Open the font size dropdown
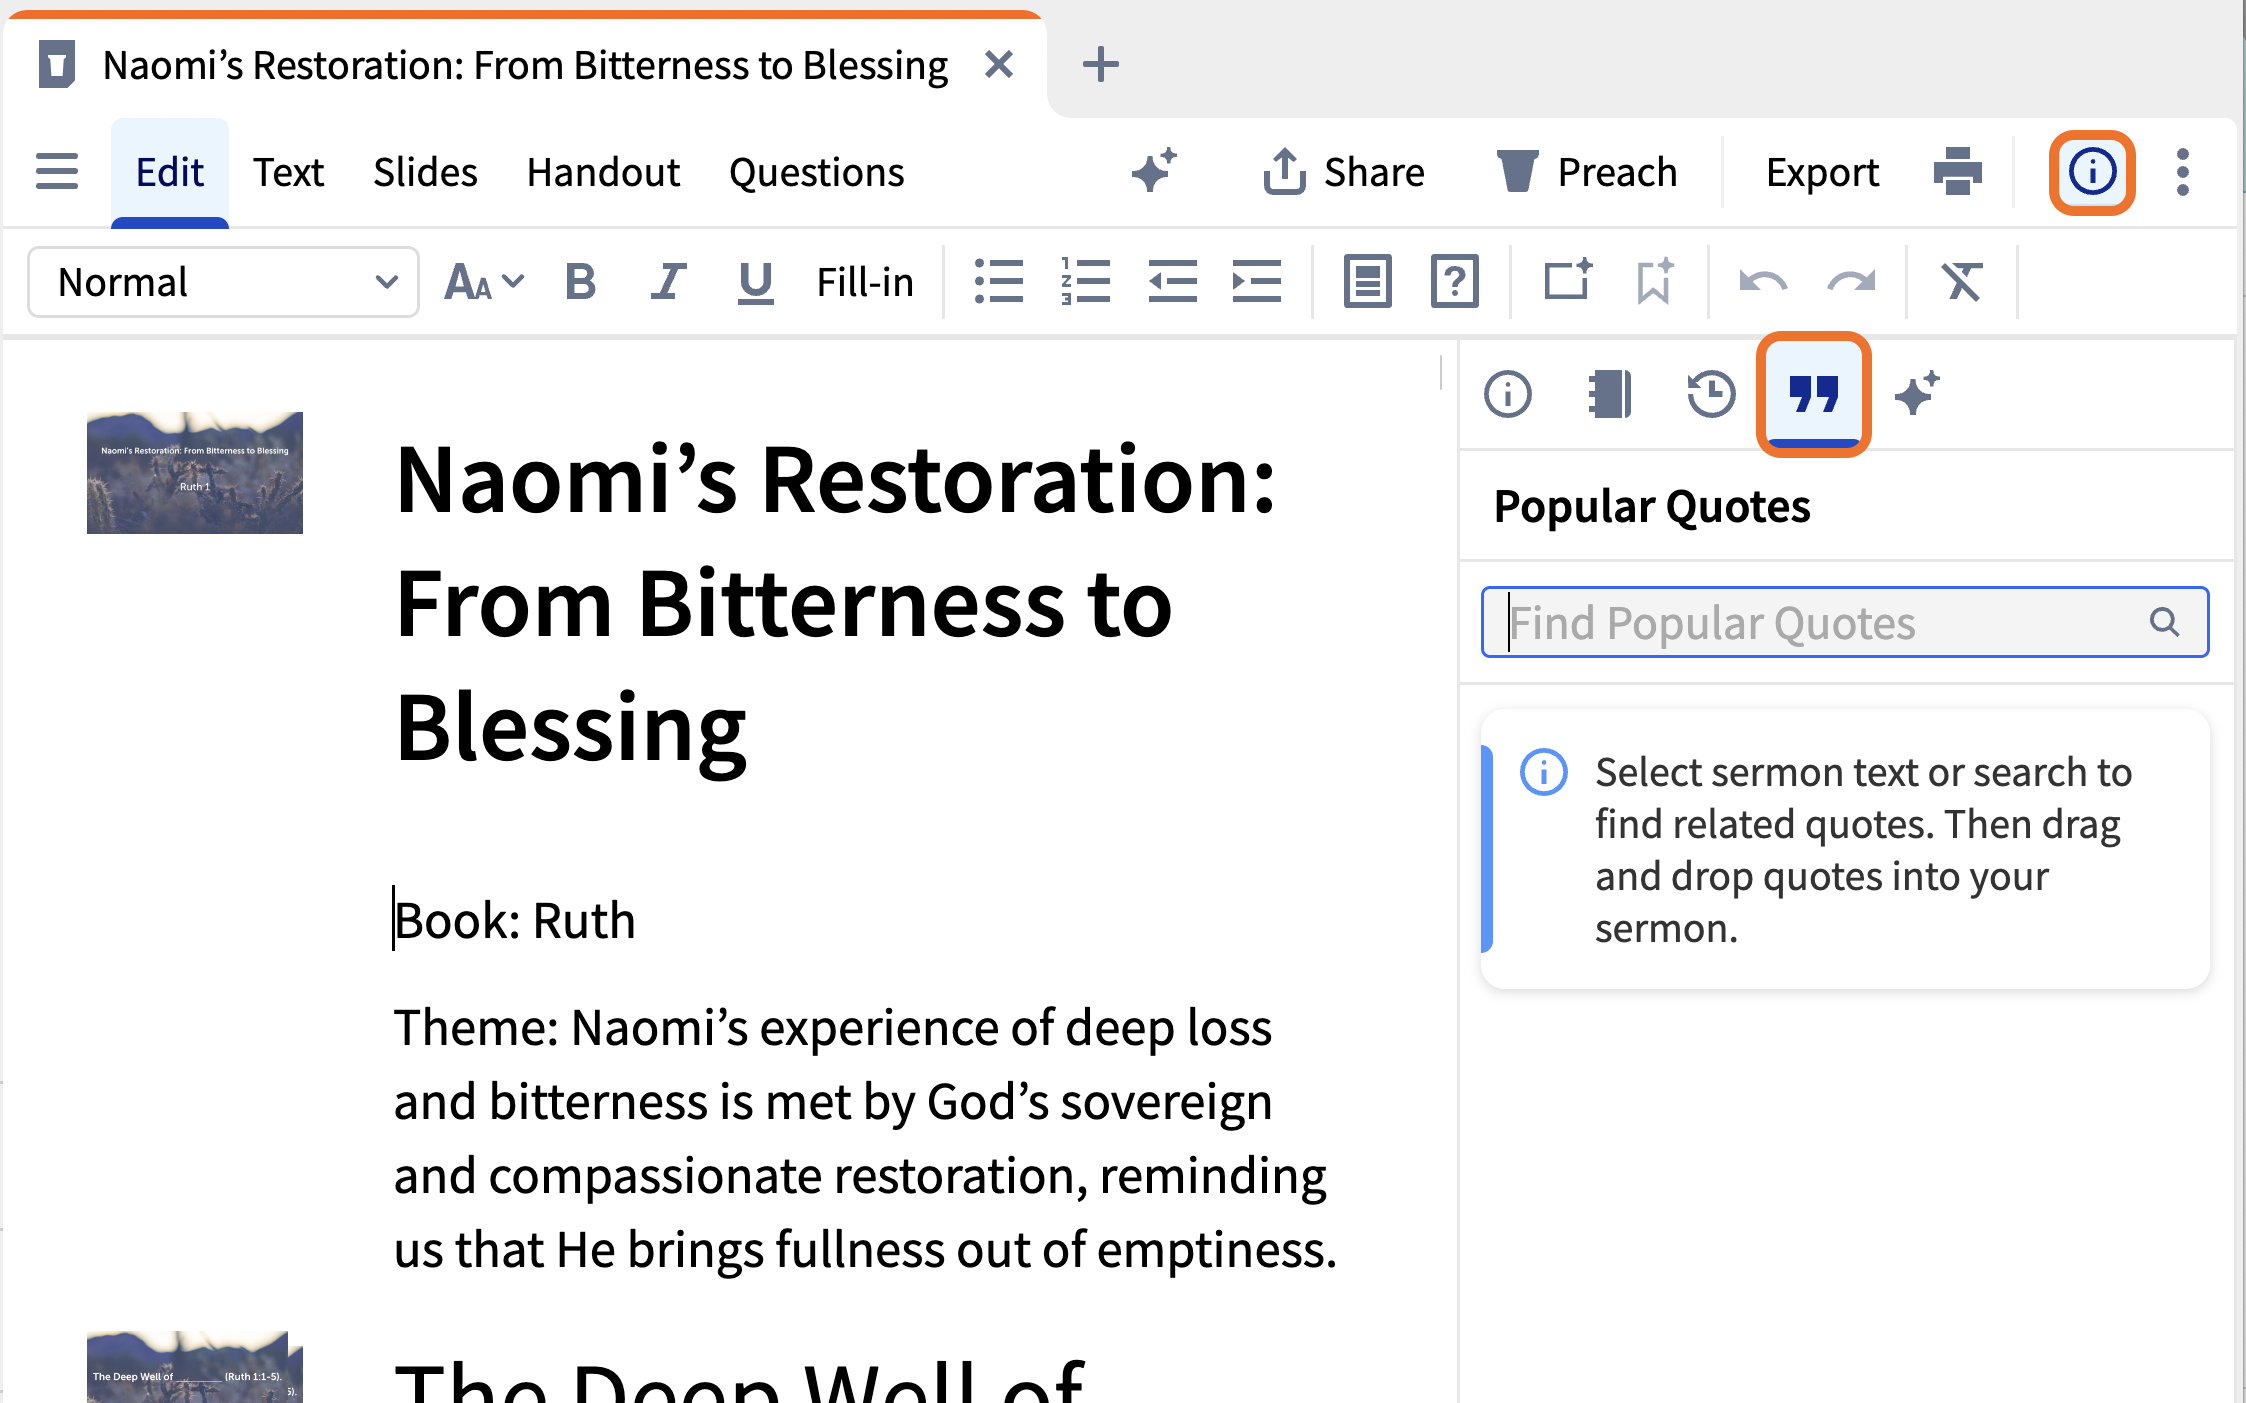This screenshot has width=2246, height=1403. 484,282
